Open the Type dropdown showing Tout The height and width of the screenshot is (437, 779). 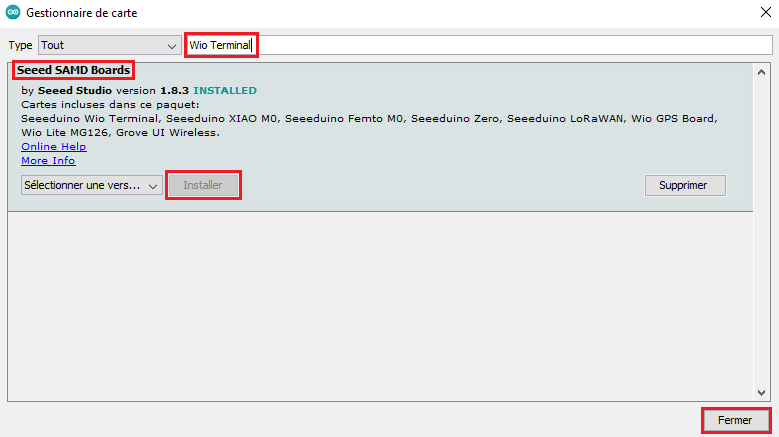(x=109, y=45)
